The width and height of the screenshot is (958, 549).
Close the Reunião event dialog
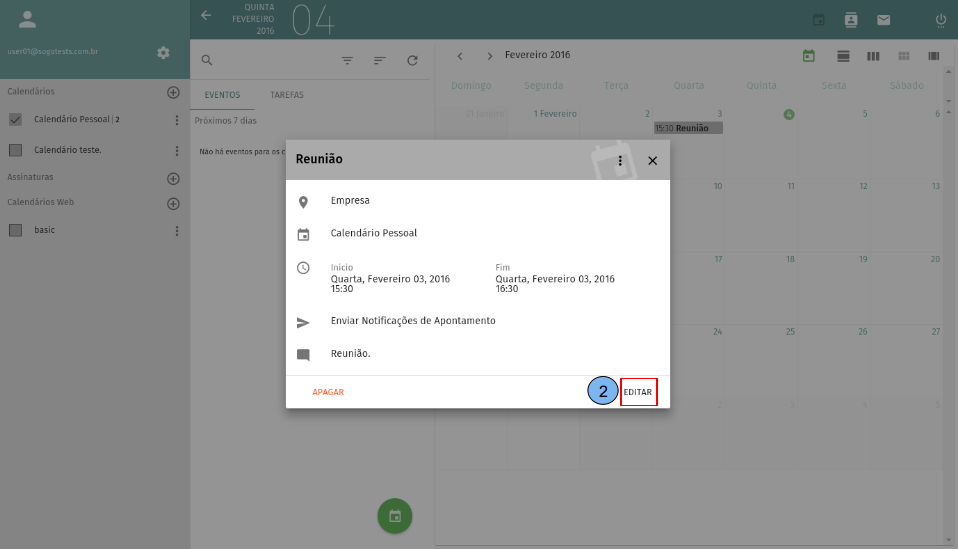pyautogui.click(x=652, y=160)
